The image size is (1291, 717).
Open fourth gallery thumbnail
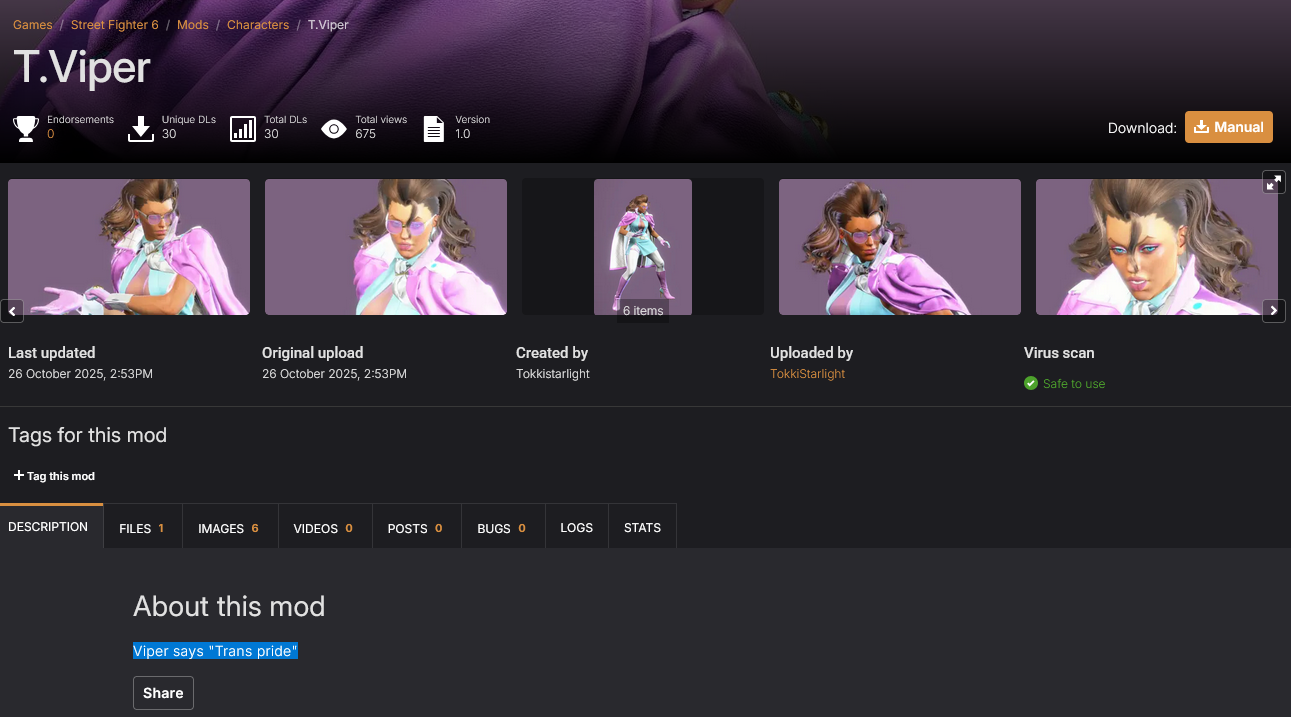[x=900, y=247]
